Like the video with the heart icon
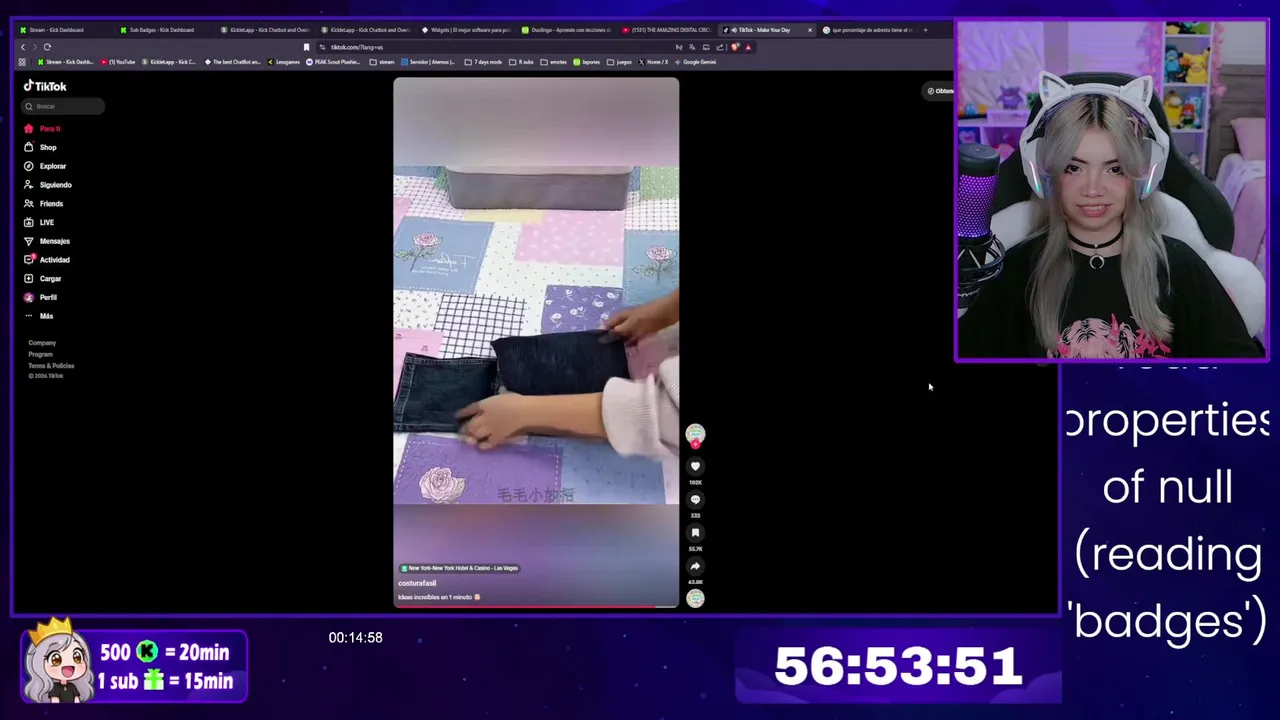This screenshot has width=1280, height=720. (x=695, y=466)
